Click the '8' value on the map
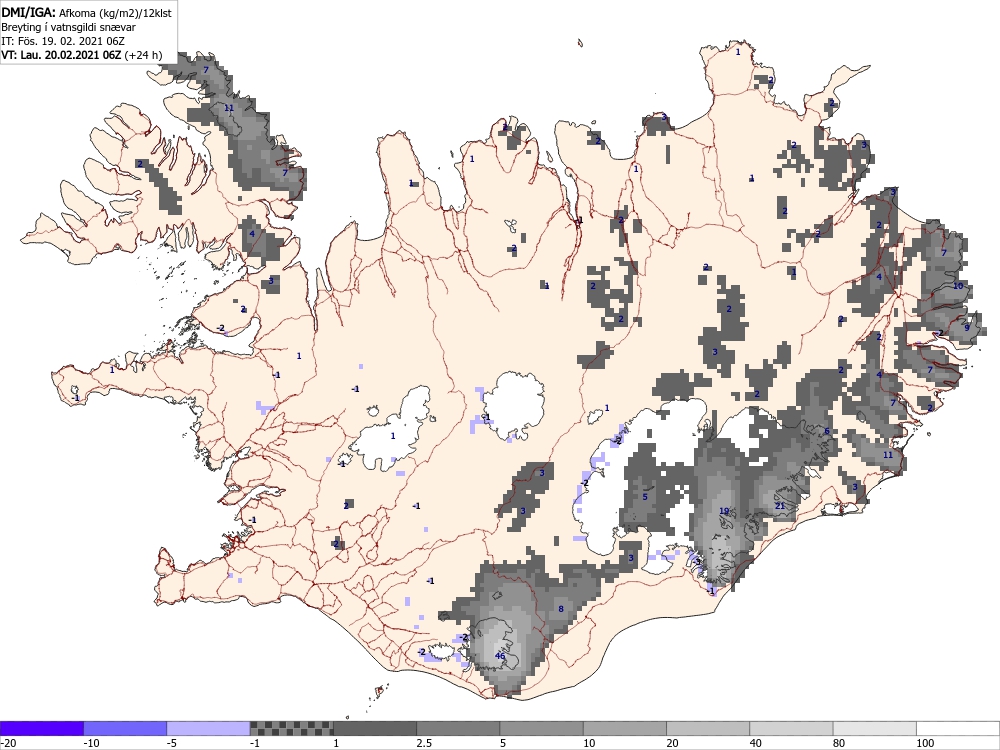This screenshot has width=1000, height=750. [561, 609]
